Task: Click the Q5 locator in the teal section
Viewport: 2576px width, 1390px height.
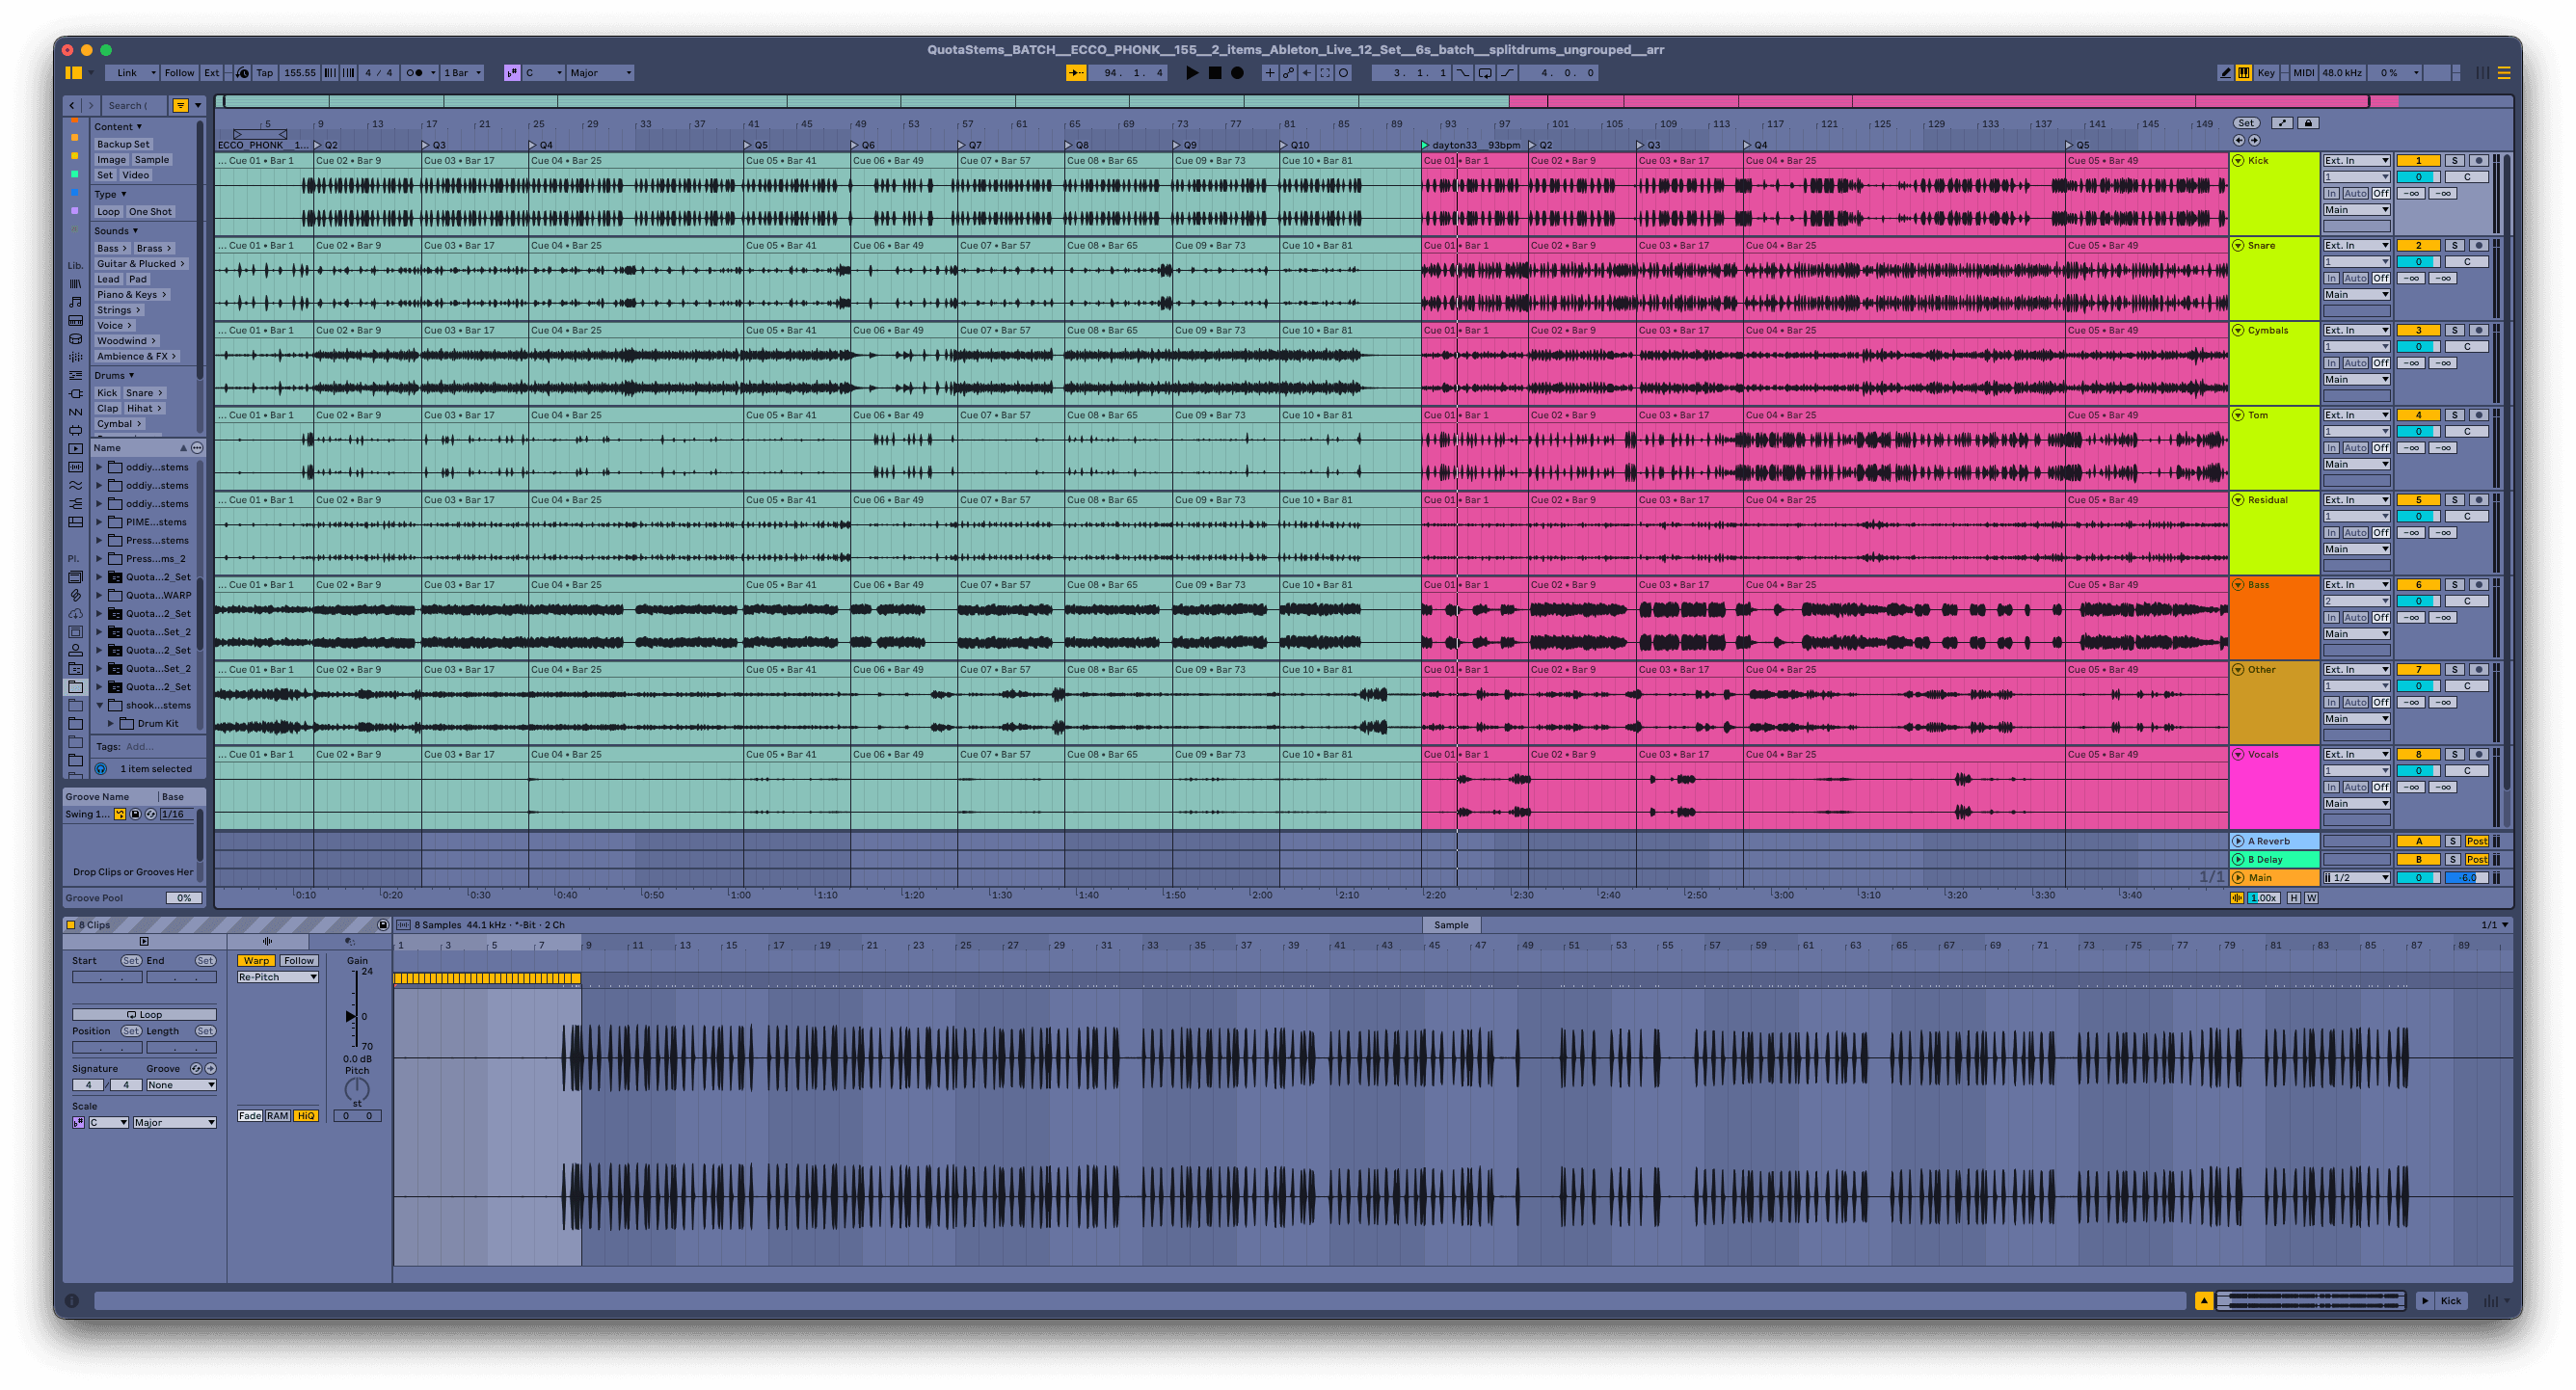Action: click(x=756, y=145)
